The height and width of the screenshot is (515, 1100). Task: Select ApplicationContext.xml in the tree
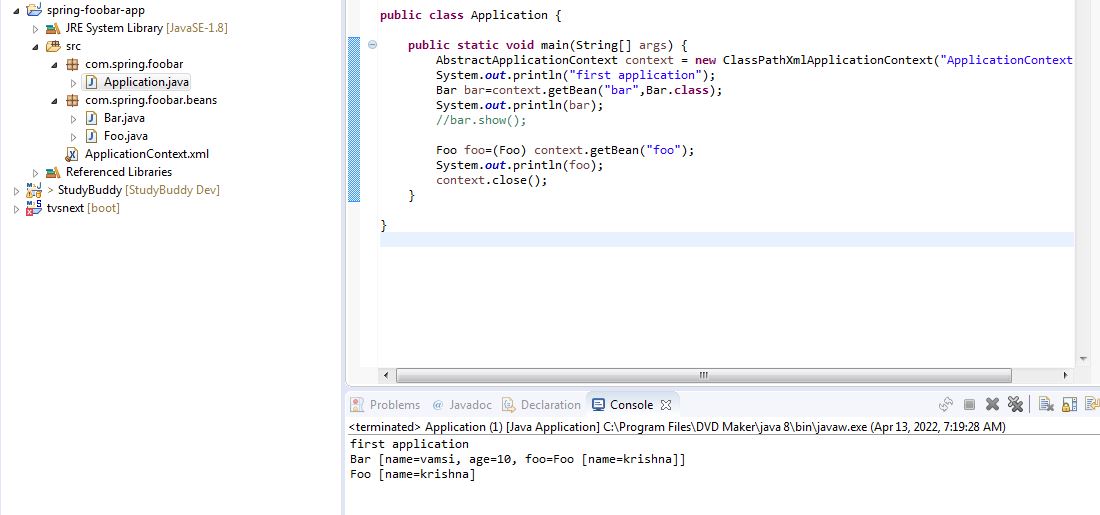click(x=147, y=154)
